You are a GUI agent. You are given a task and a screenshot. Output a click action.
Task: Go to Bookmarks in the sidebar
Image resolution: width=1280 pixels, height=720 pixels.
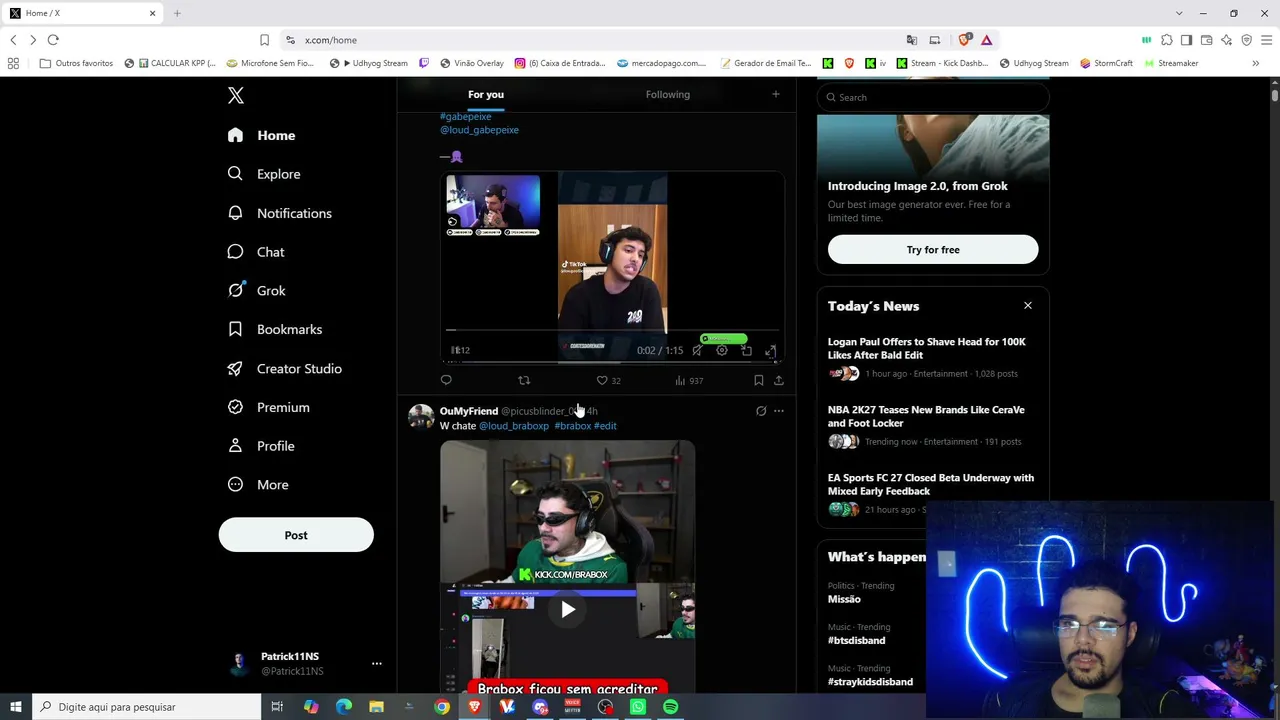click(275, 329)
